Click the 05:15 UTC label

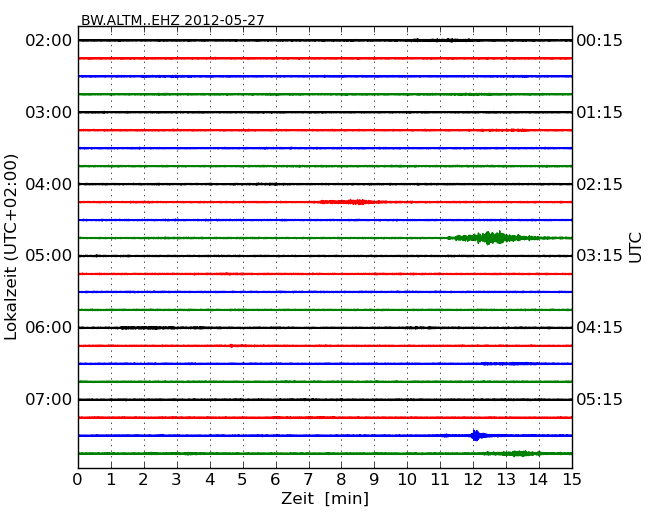[599, 399]
